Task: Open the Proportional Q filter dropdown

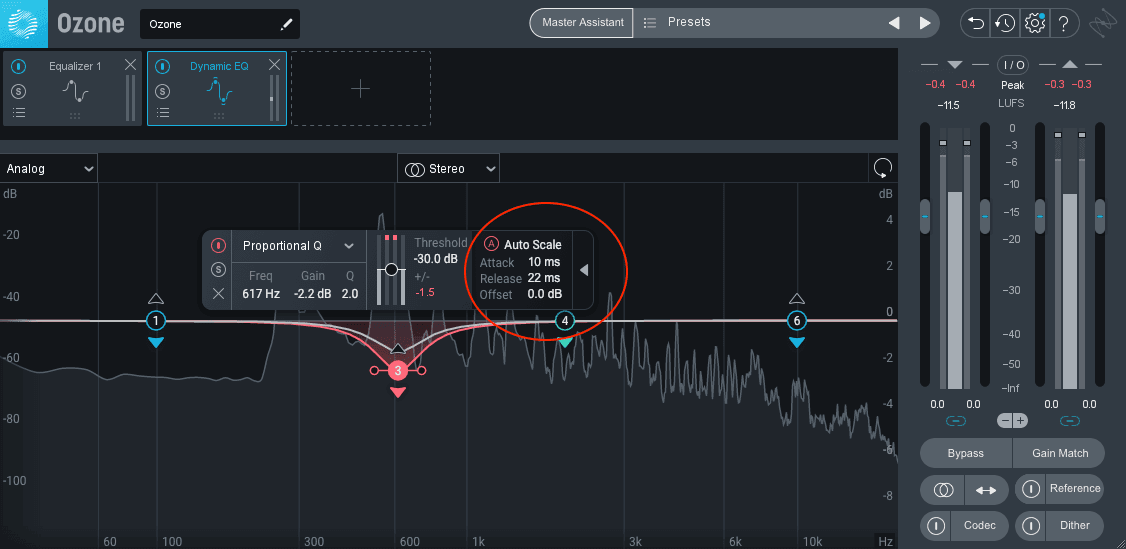Action: pyautogui.click(x=297, y=245)
